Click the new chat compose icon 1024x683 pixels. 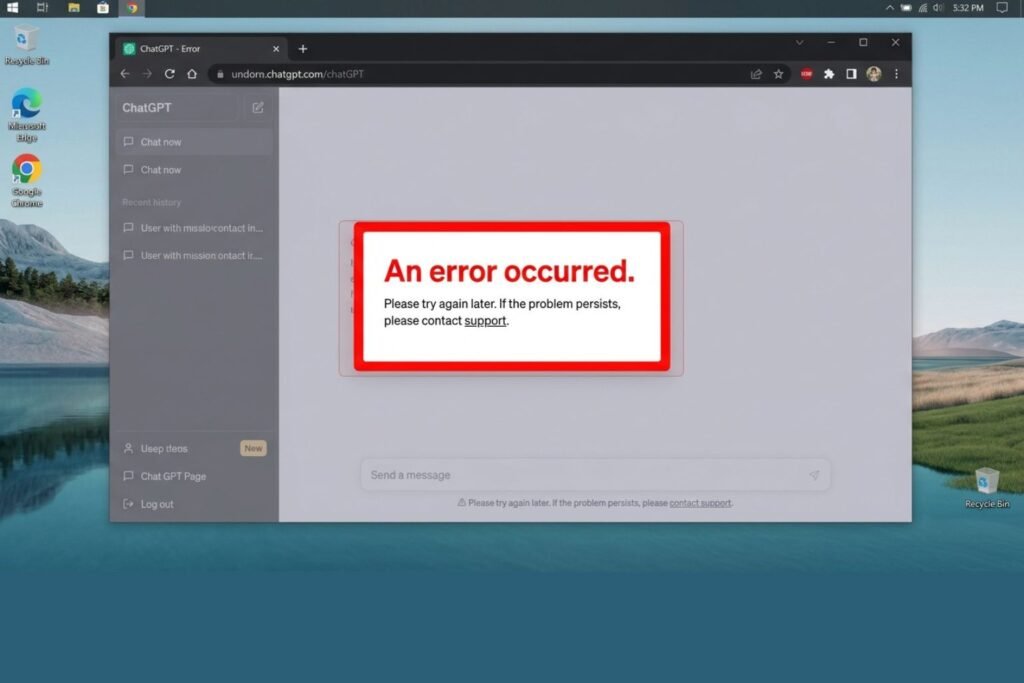[258, 108]
